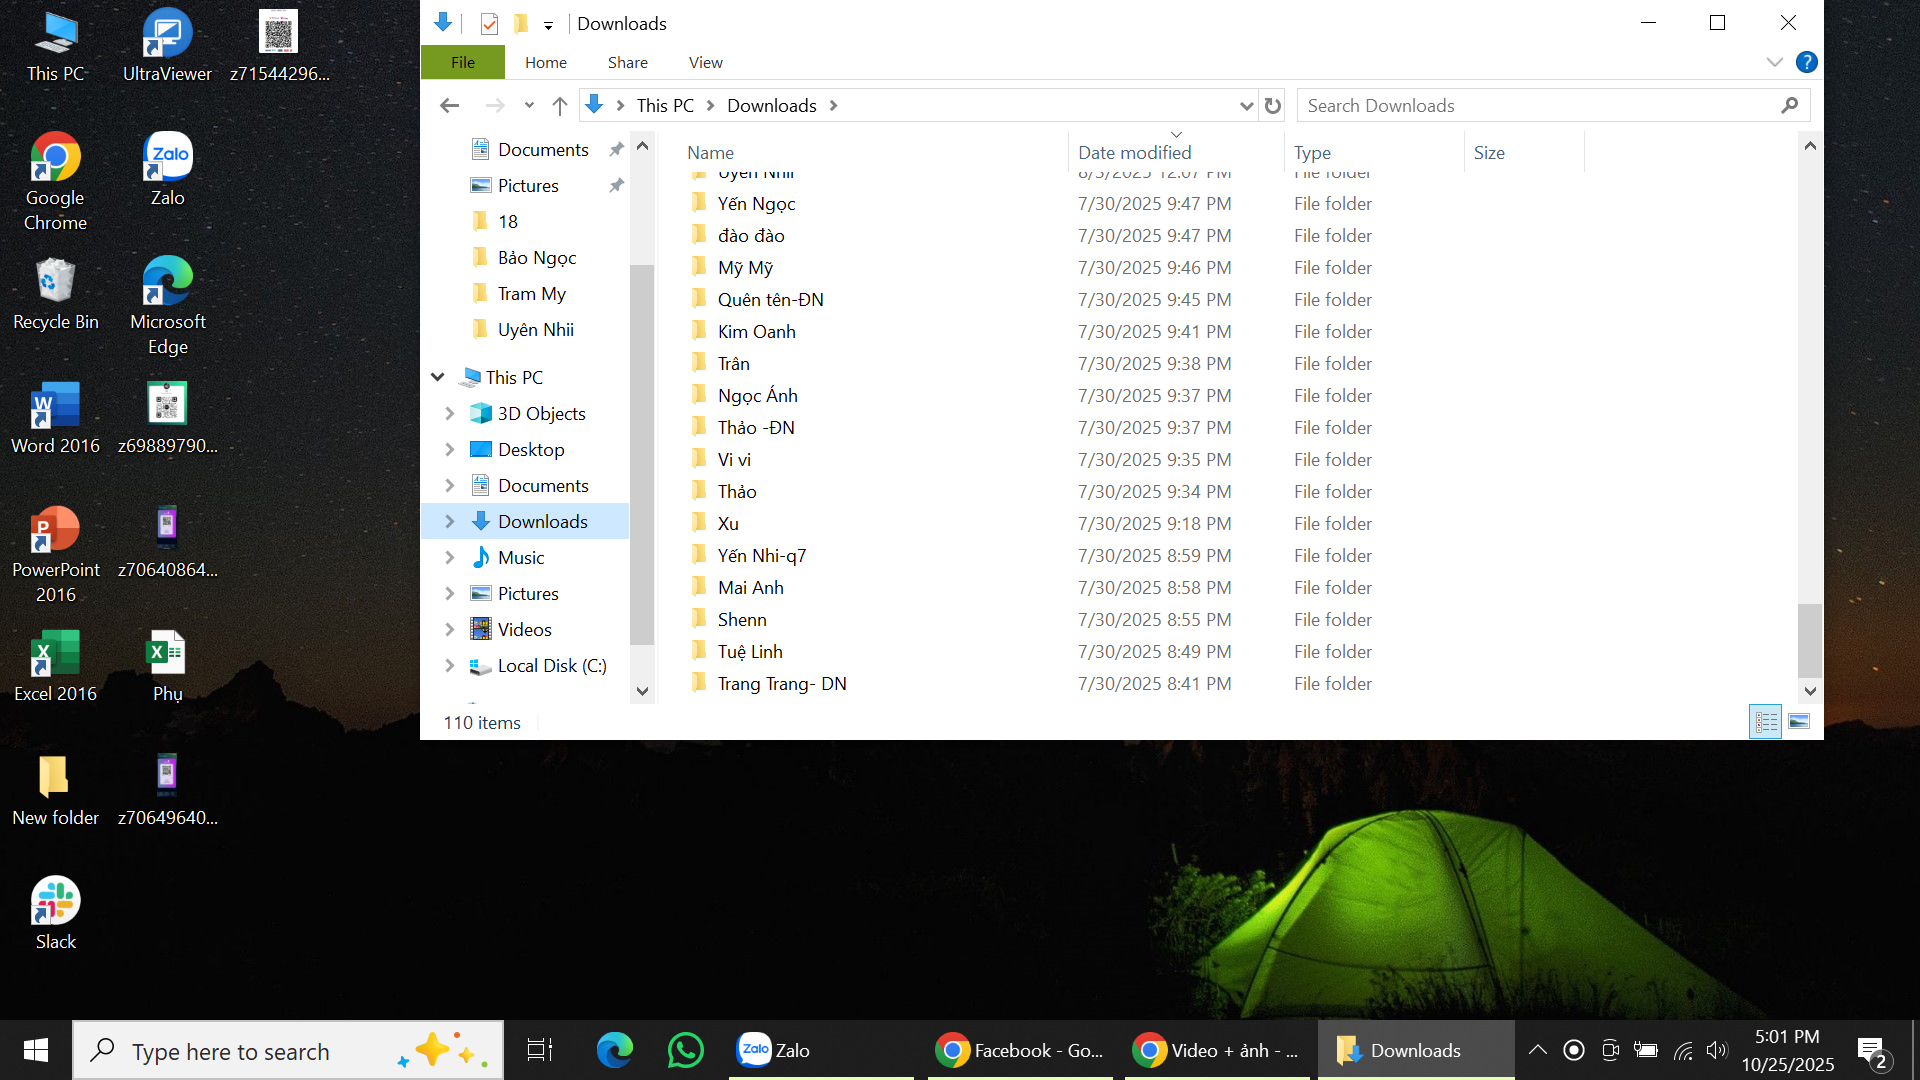Screen dimensions: 1920x1080
Task: Unpin Documents from Quick access
Action: (616, 150)
